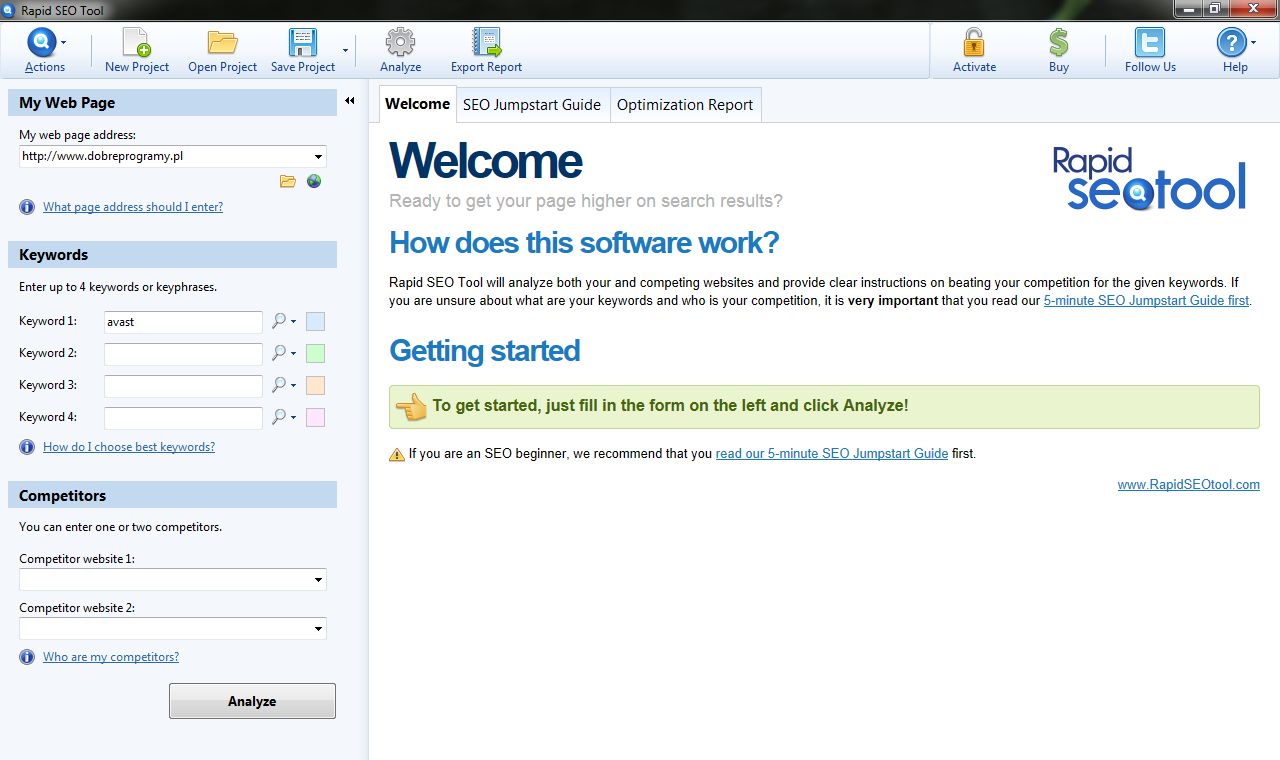Select the orange Keyword 3 color swatch
The height and width of the screenshot is (760, 1280).
[315, 386]
